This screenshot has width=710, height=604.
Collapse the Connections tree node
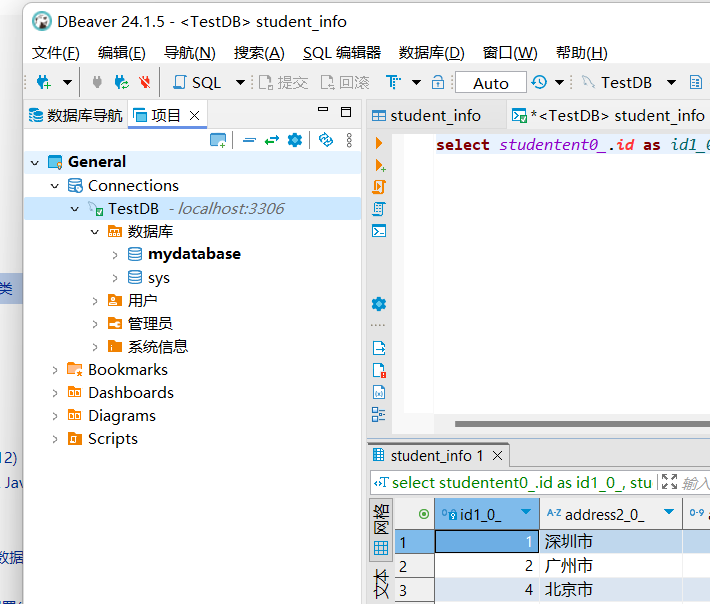tap(55, 186)
